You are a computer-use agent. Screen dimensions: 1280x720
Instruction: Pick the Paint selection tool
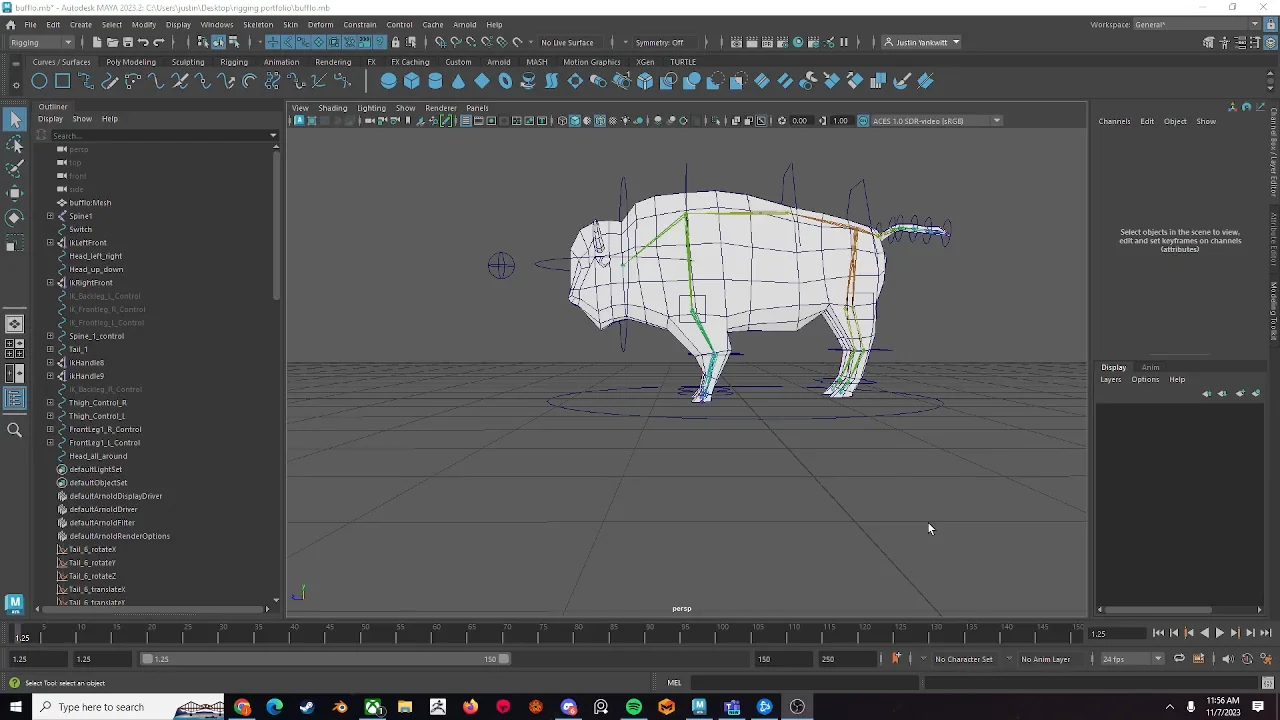[x=14, y=169]
